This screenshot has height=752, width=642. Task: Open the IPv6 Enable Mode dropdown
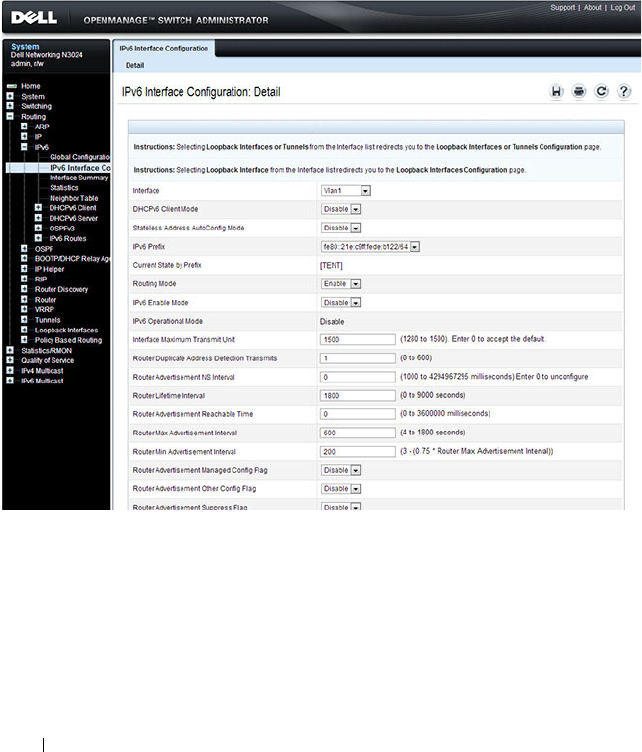click(341, 303)
